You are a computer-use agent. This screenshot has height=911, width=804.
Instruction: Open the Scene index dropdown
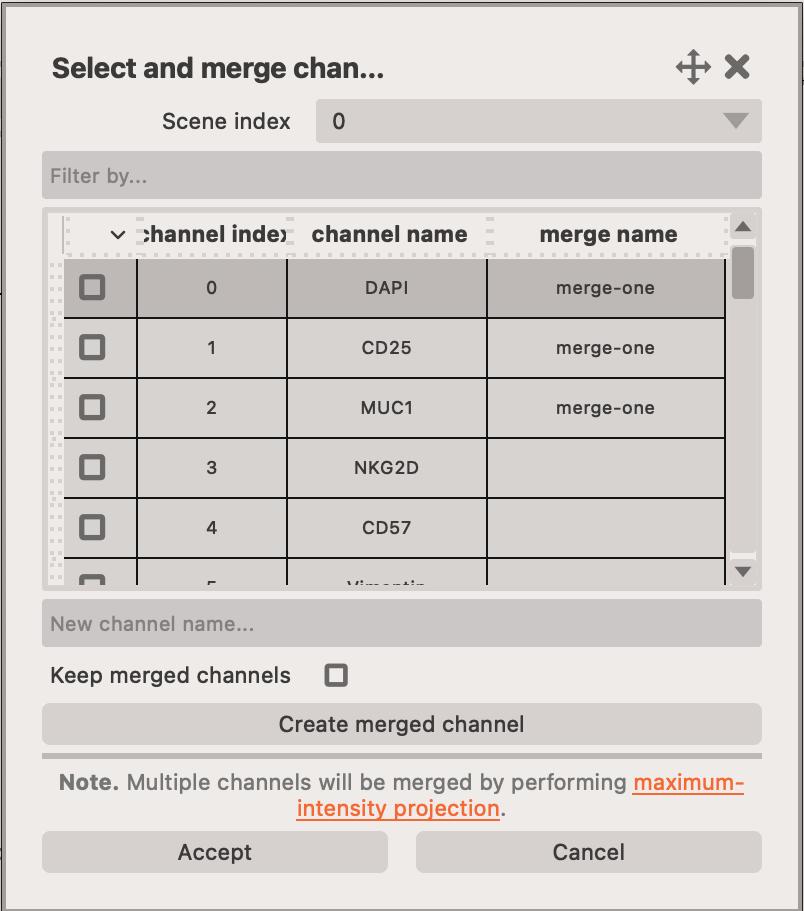pyautogui.click(x=538, y=121)
